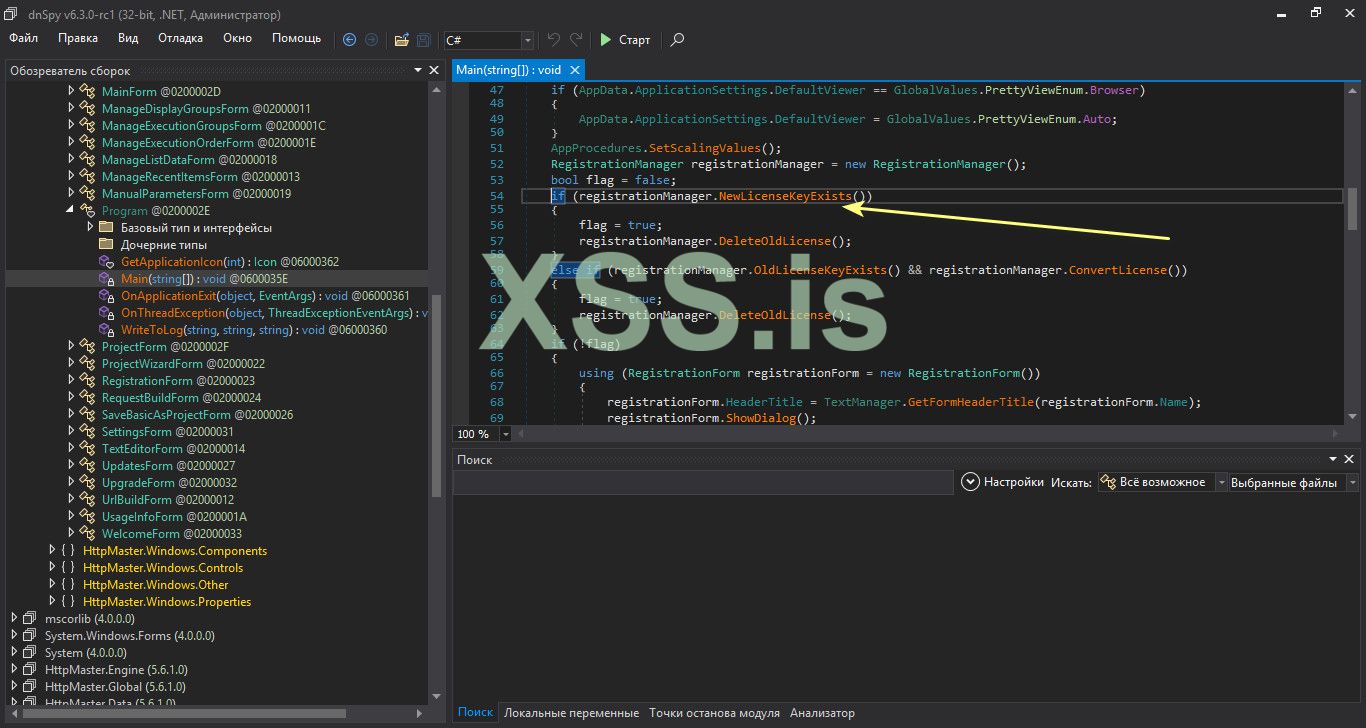
Task: Click the search text input field
Action: click(x=702, y=482)
